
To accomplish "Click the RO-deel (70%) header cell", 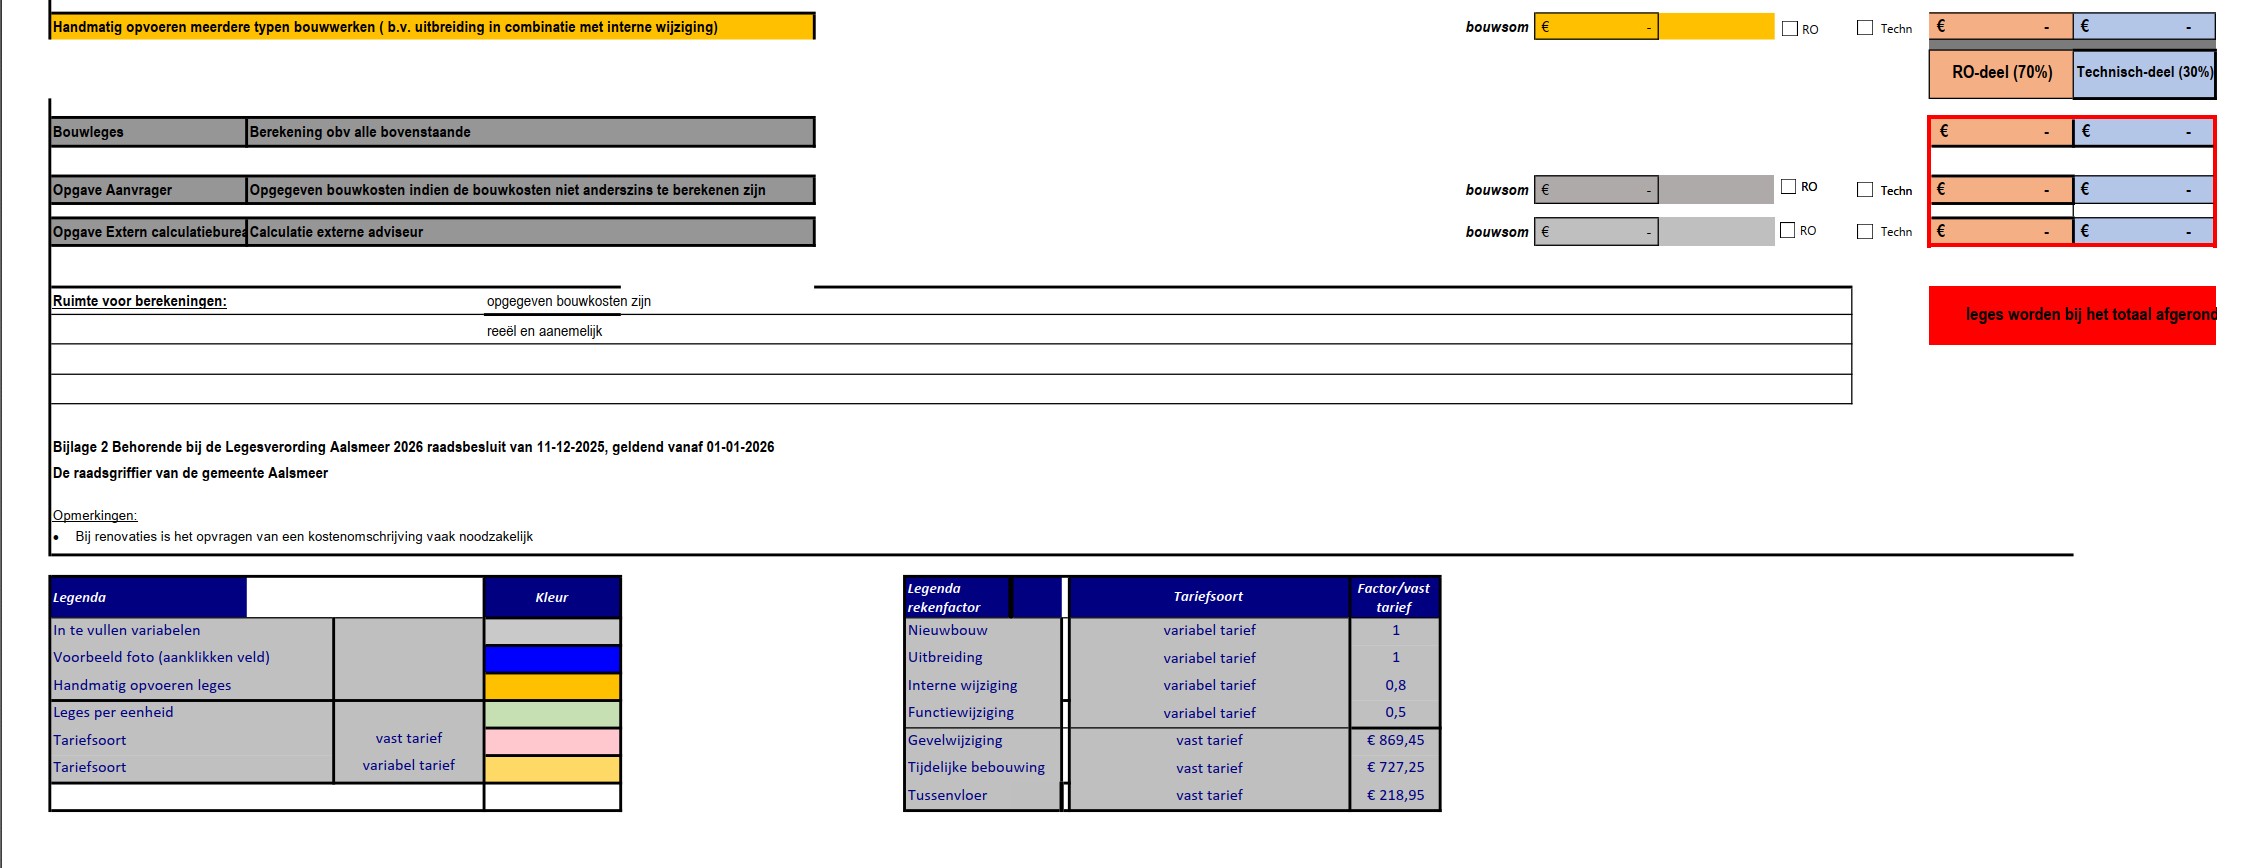I will [2001, 73].
